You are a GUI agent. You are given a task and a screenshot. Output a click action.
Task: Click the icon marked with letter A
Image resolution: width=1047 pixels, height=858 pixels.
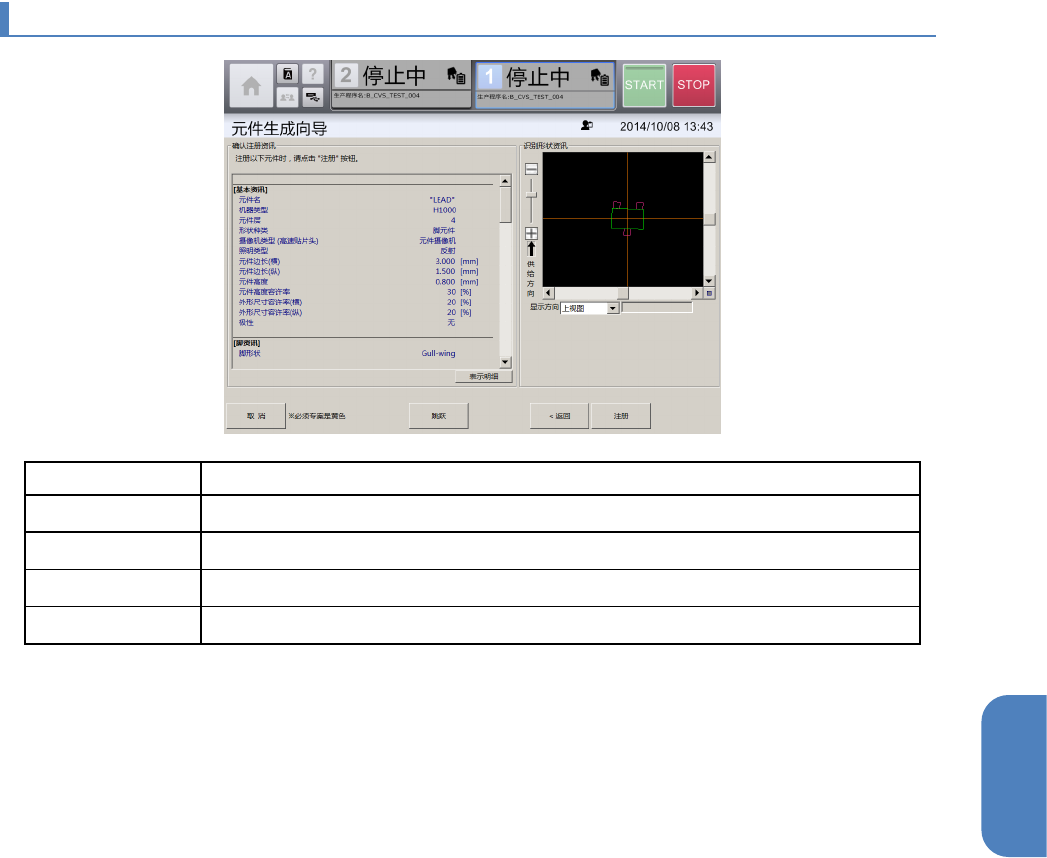tap(288, 74)
